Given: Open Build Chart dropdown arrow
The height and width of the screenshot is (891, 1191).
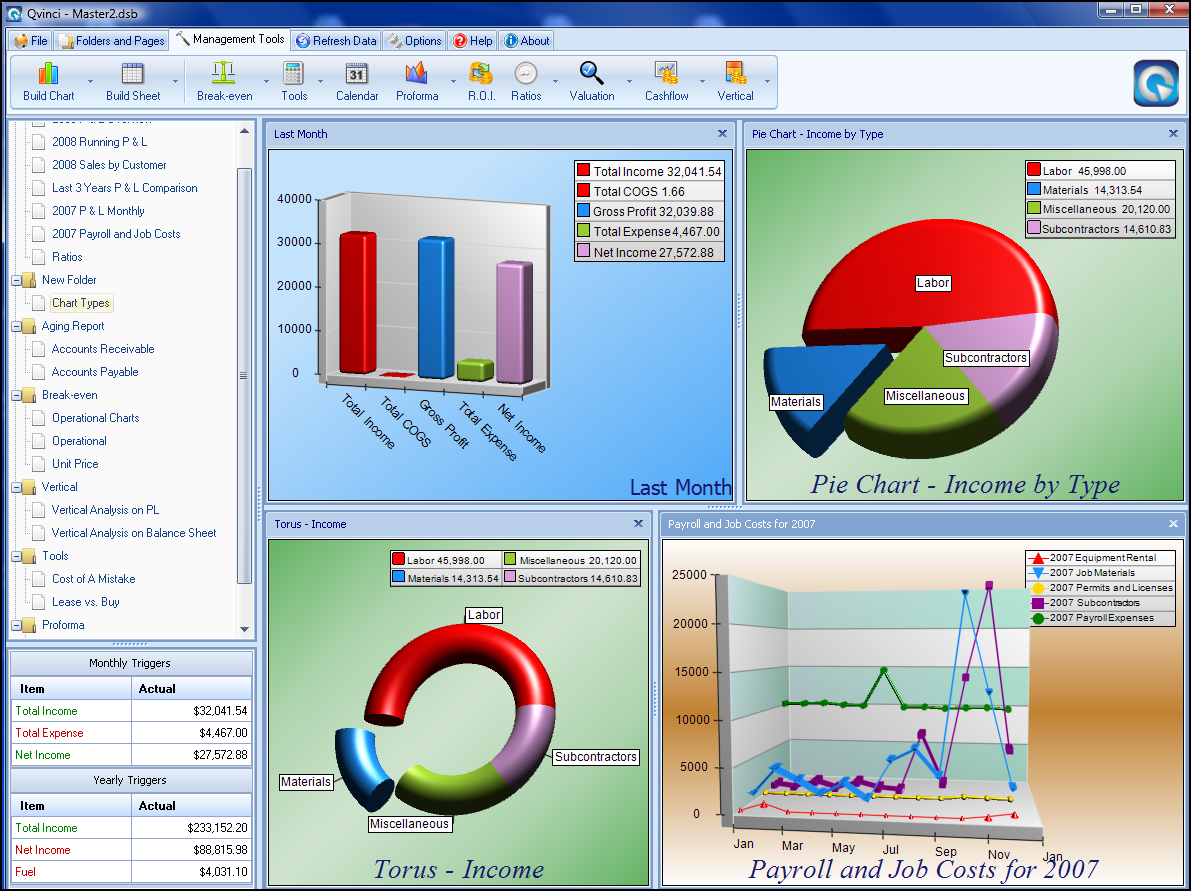Looking at the screenshot, I should [90, 81].
